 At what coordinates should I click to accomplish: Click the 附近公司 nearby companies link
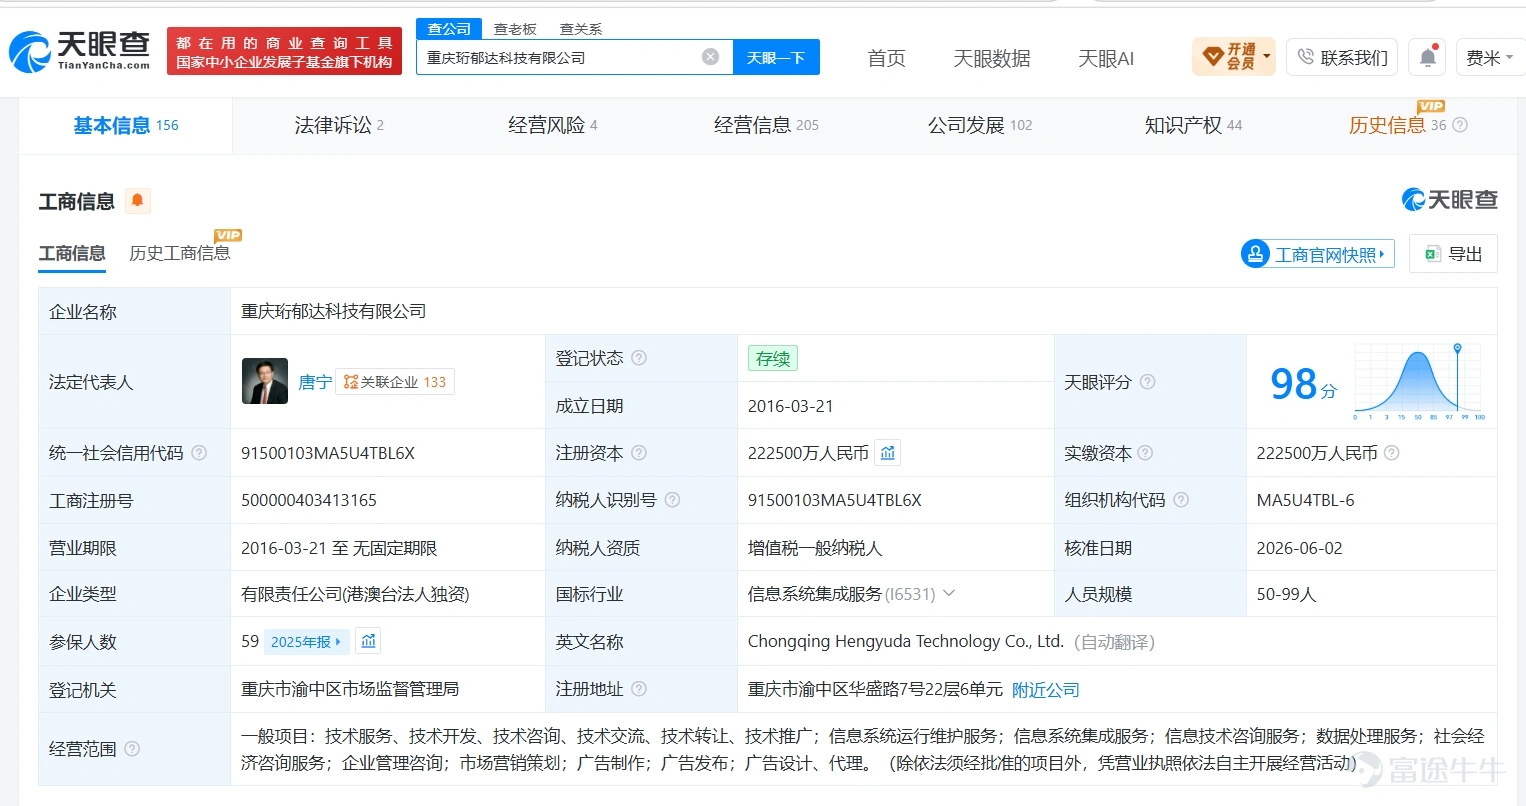pyautogui.click(x=1046, y=689)
